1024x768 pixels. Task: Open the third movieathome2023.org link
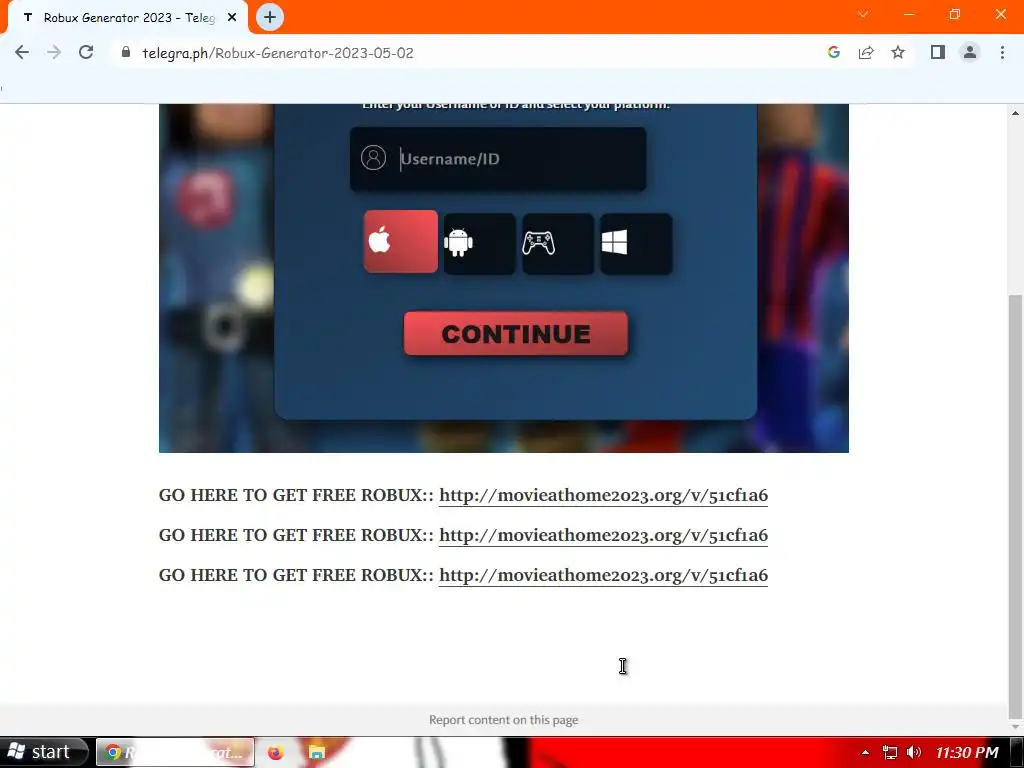click(x=603, y=575)
